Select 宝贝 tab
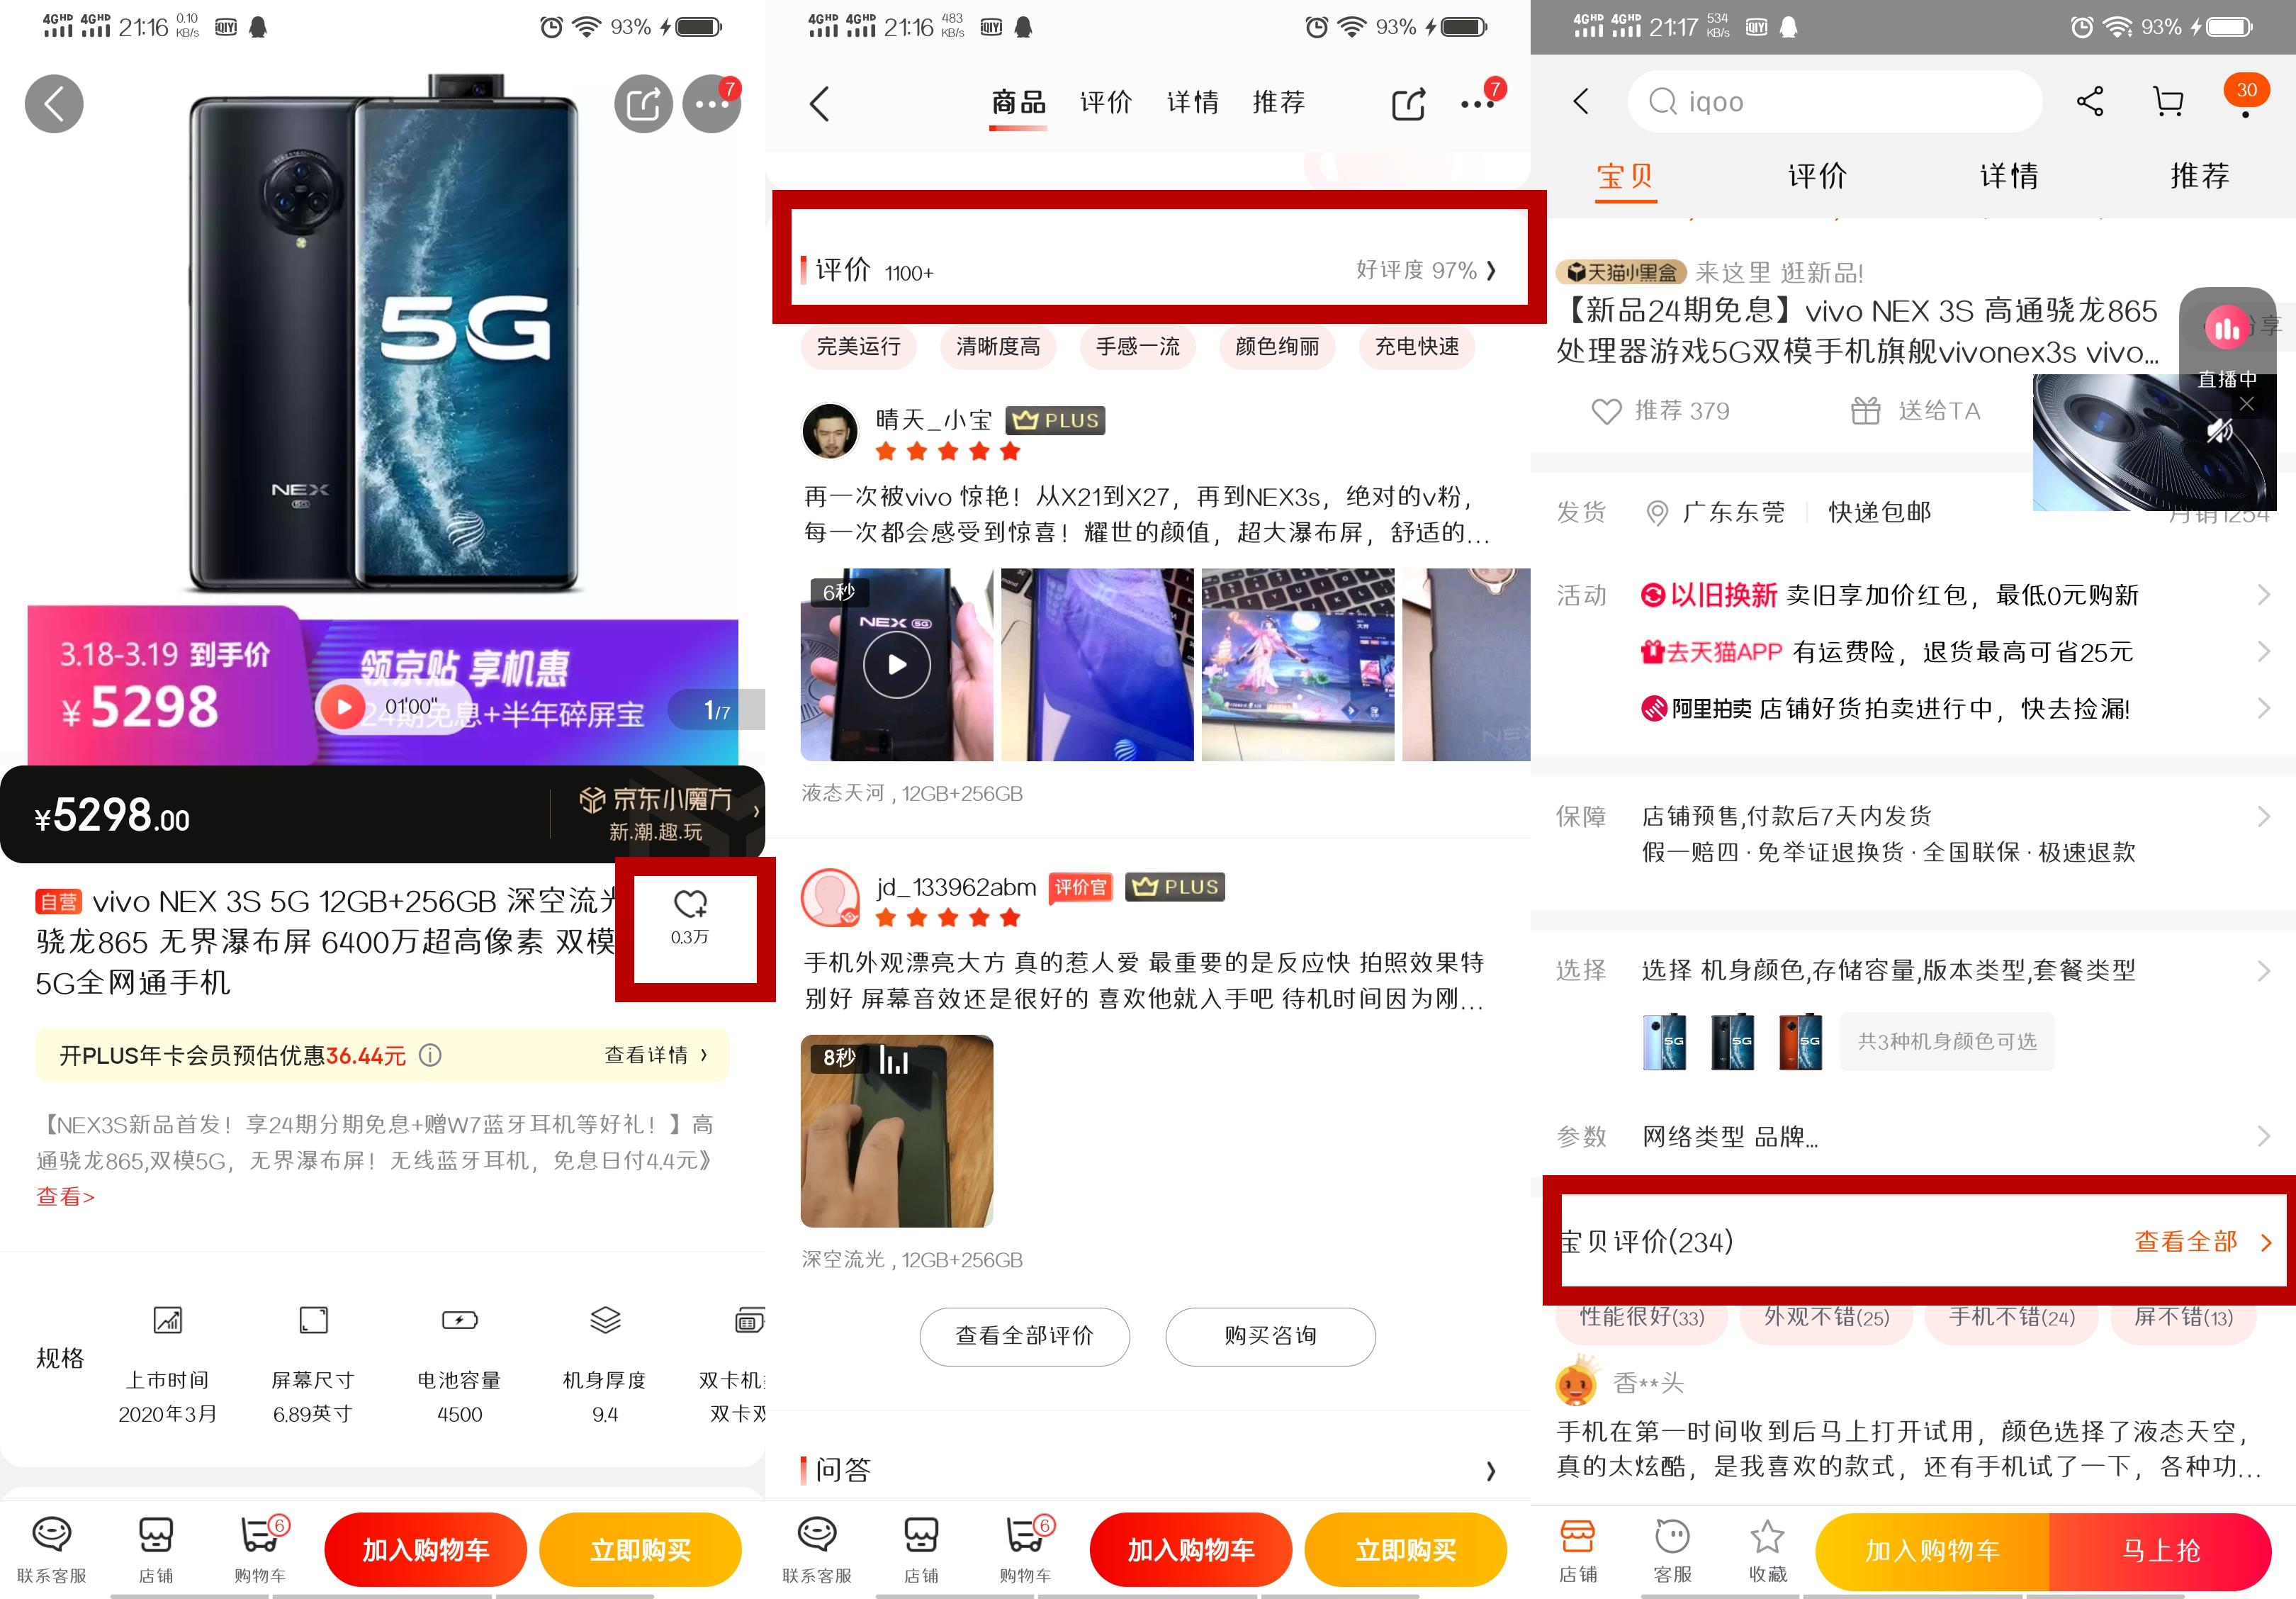Image resolution: width=2296 pixels, height=1599 pixels. pyautogui.click(x=1625, y=176)
